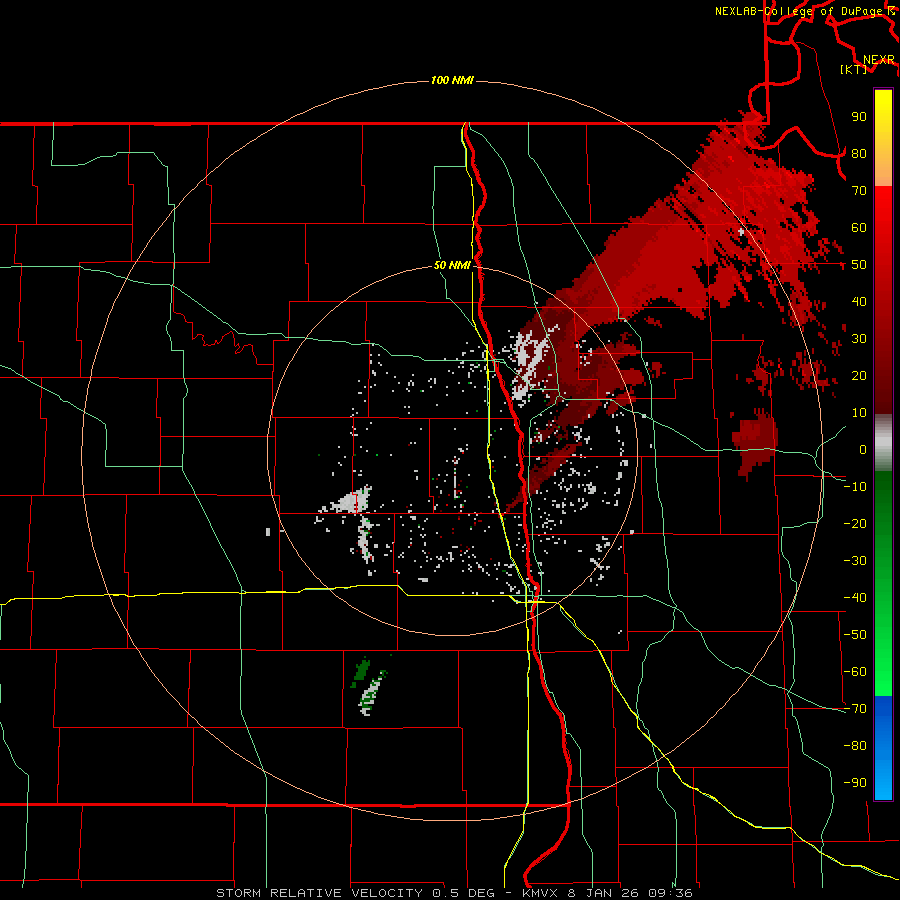900x900 pixels.
Task: Click the -50 knot scale label
Action: click(855, 635)
